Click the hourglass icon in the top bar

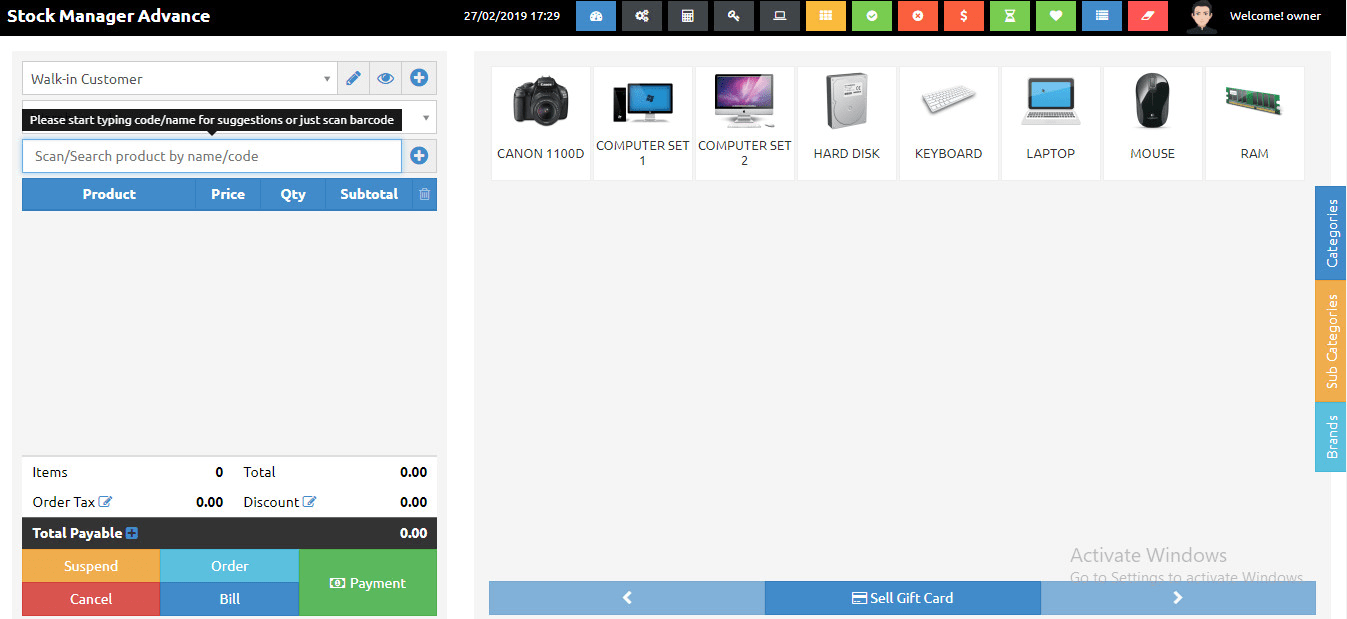coord(1009,16)
